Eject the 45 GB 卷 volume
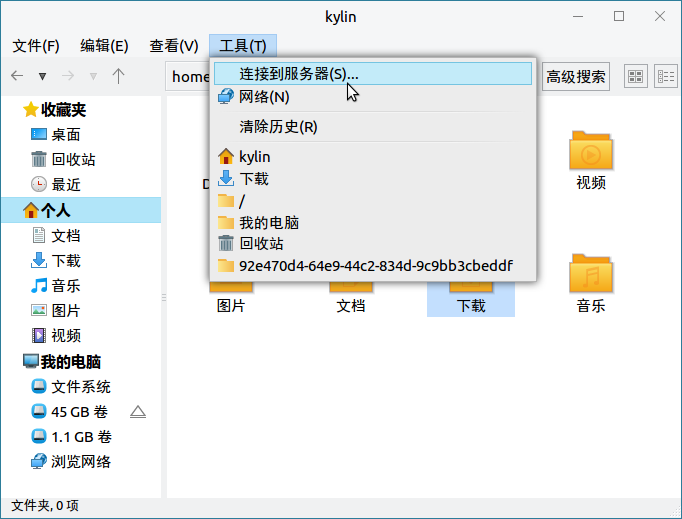Image resolution: width=682 pixels, height=519 pixels. pos(138,412)
